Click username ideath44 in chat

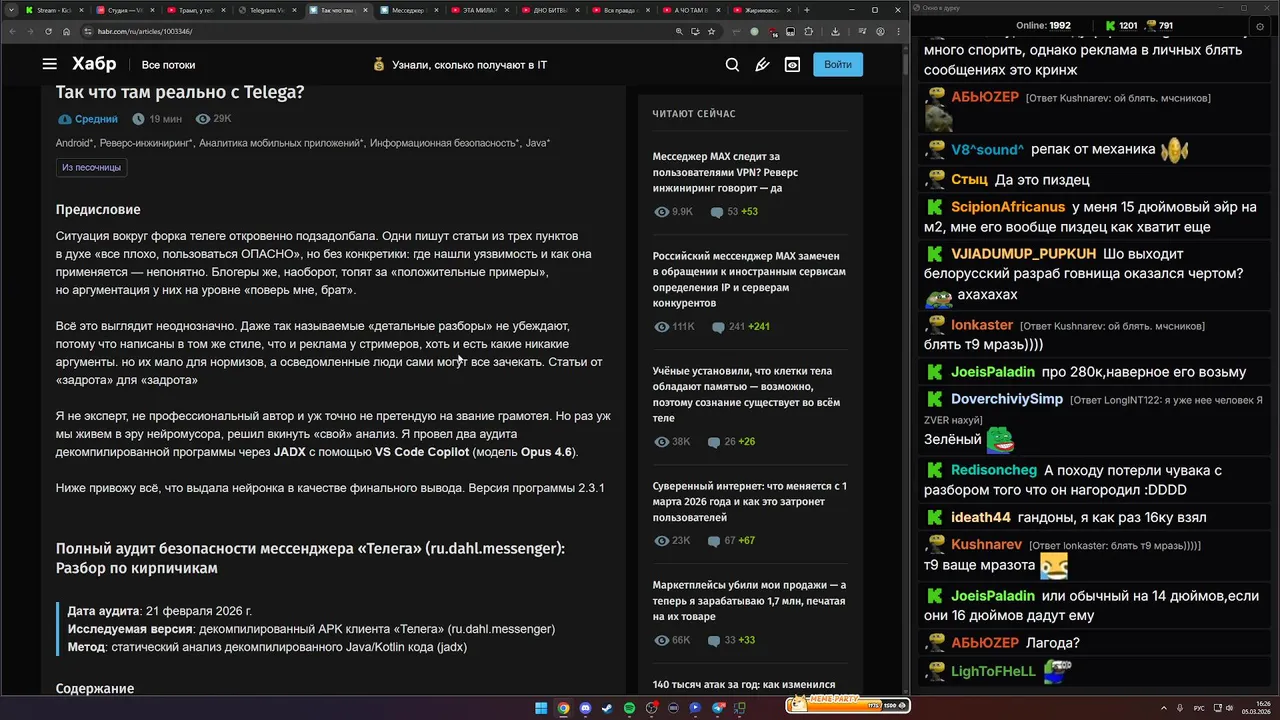(x=981, y=518)
